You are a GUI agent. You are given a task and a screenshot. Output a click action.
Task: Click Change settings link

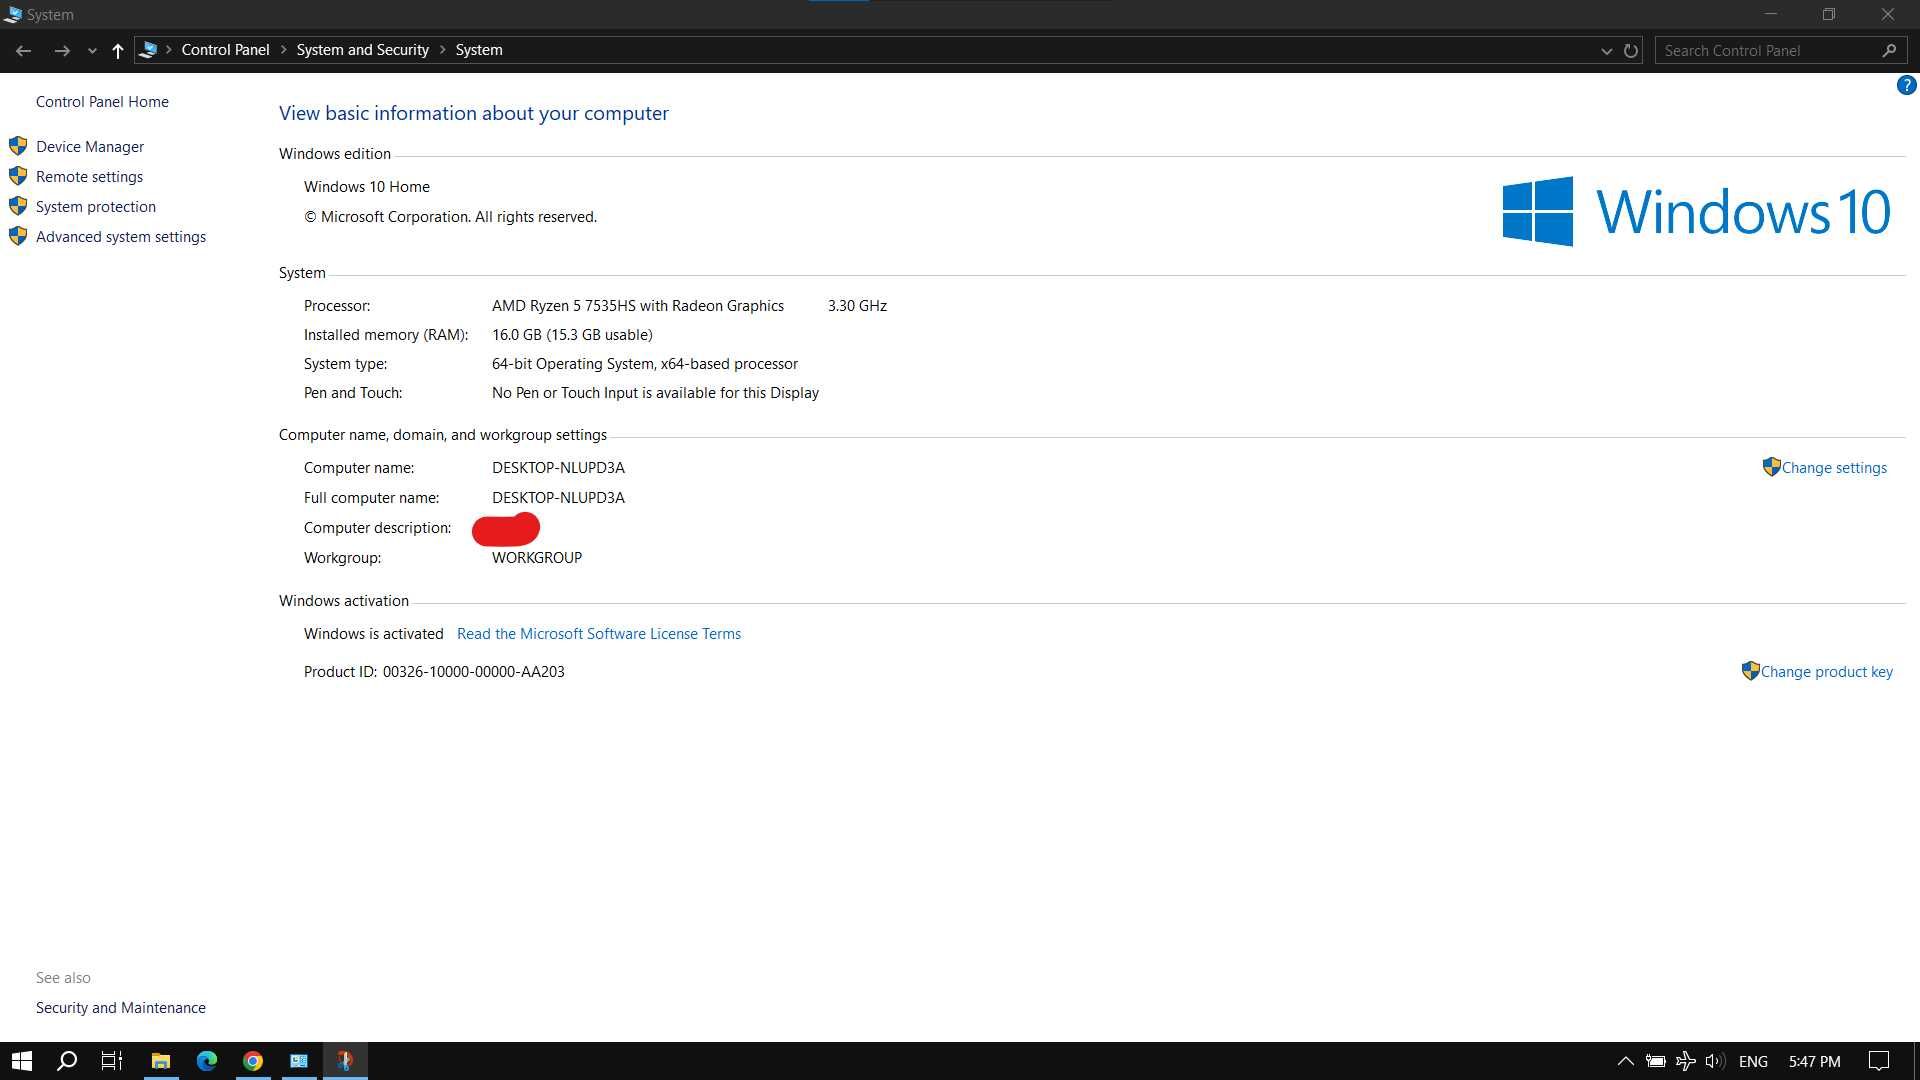1834,468
